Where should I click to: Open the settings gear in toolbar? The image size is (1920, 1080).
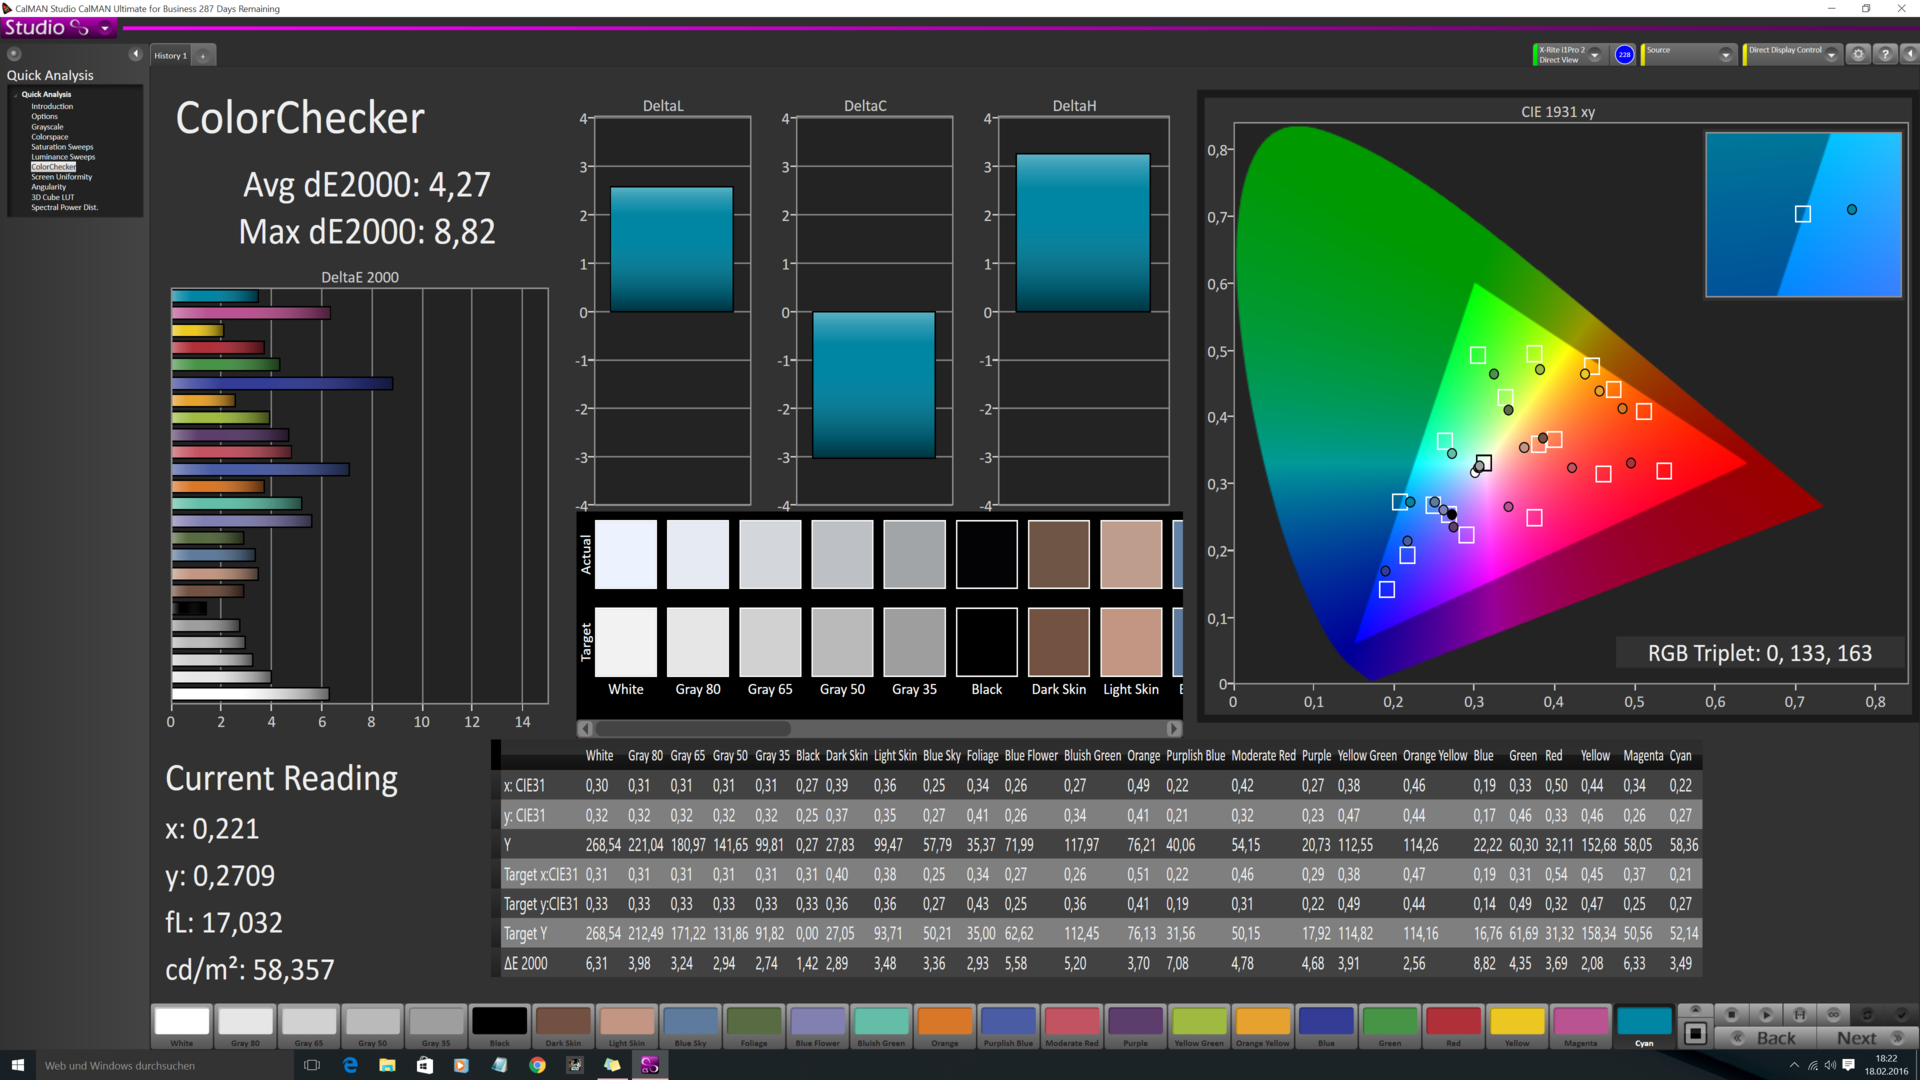[x=1858, y=55]
